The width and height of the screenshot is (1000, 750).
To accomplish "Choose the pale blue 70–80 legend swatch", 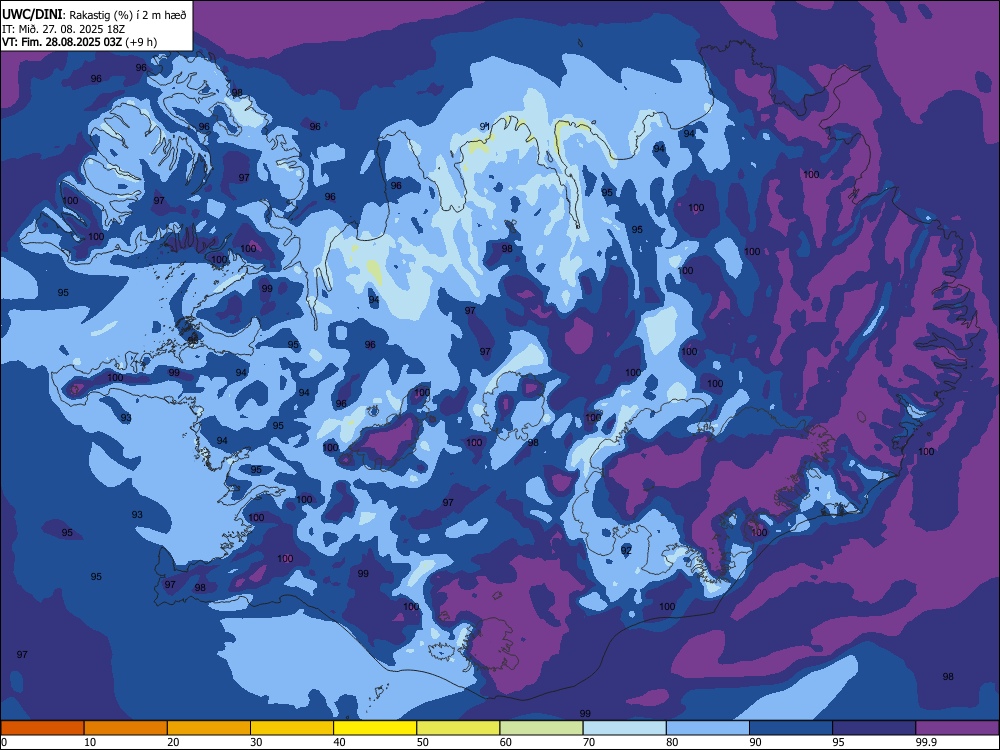I will click(624, 728).
